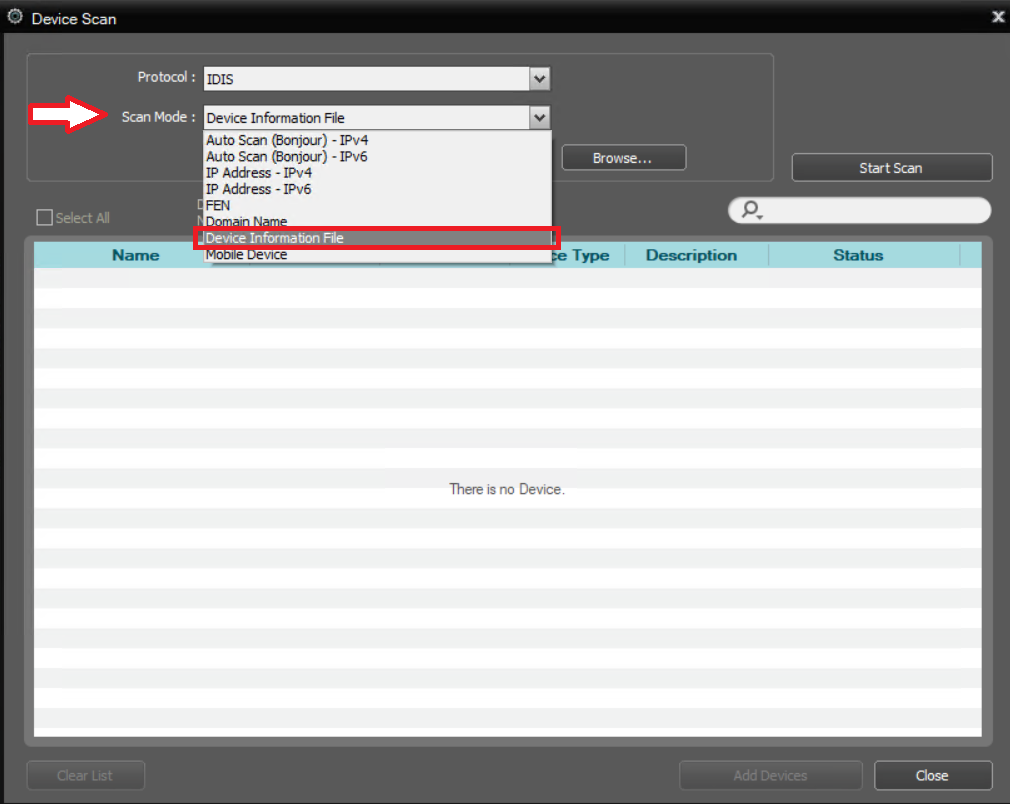Click the Protocol IDIS combo box
Viewport: 1010px width, 804px height.
click(x=377, y=79)
